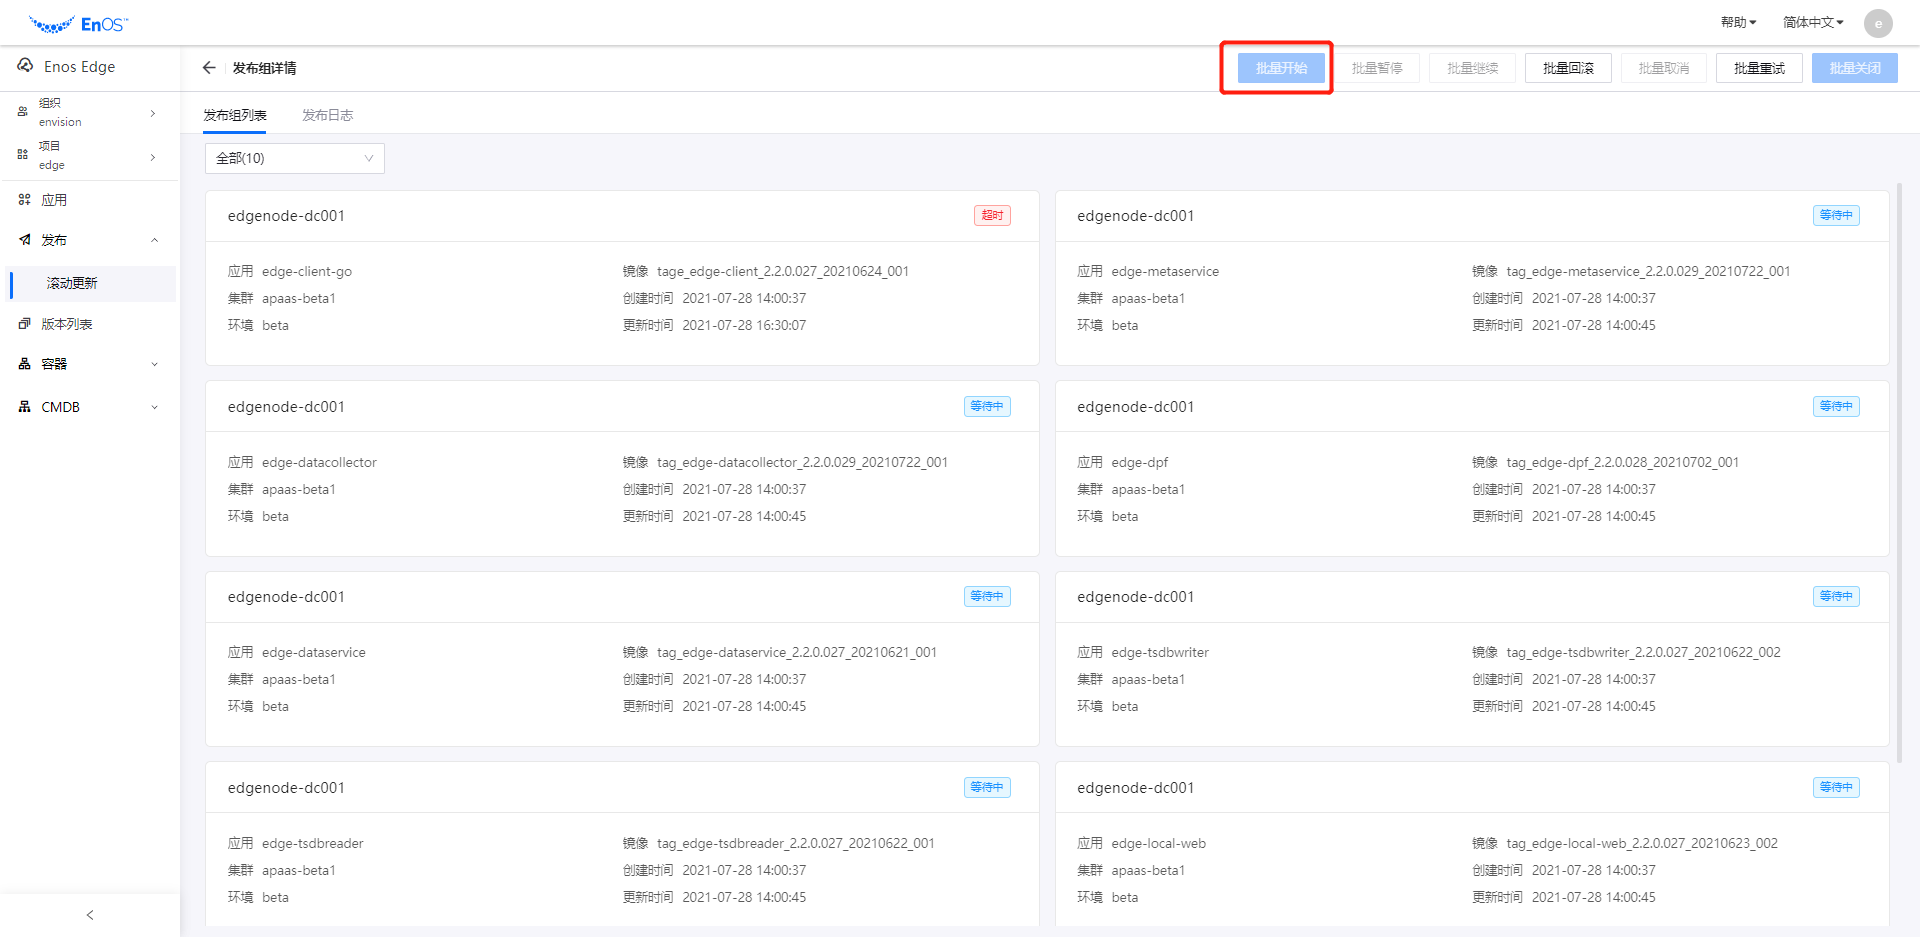Open the 简体中文 language dropdown
Image resolution: width=1920 pixels, height=937 pixels.
pos(1811,22)
